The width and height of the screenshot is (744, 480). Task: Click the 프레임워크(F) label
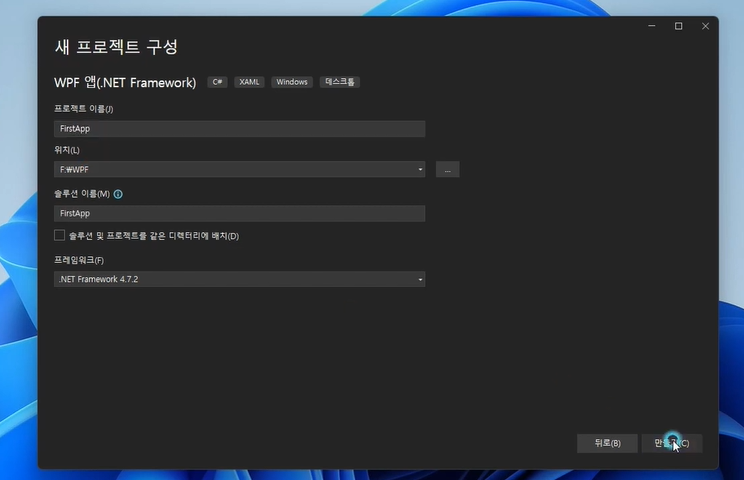[79, 260]
